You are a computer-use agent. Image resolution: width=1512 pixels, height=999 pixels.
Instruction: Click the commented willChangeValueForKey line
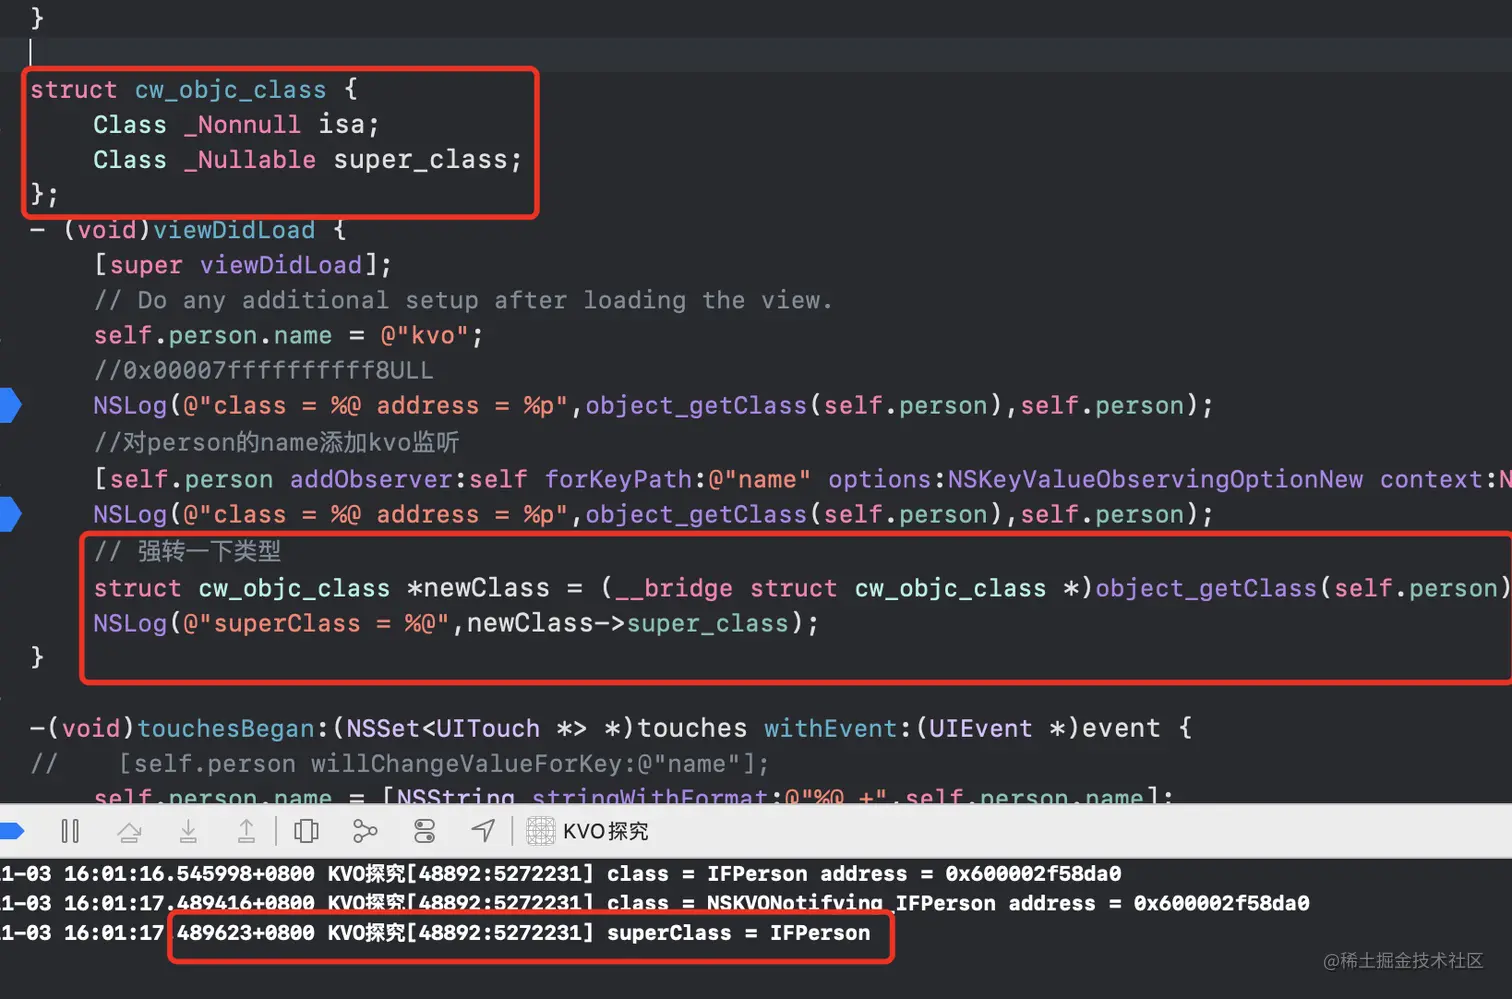[x=400, y=764]
